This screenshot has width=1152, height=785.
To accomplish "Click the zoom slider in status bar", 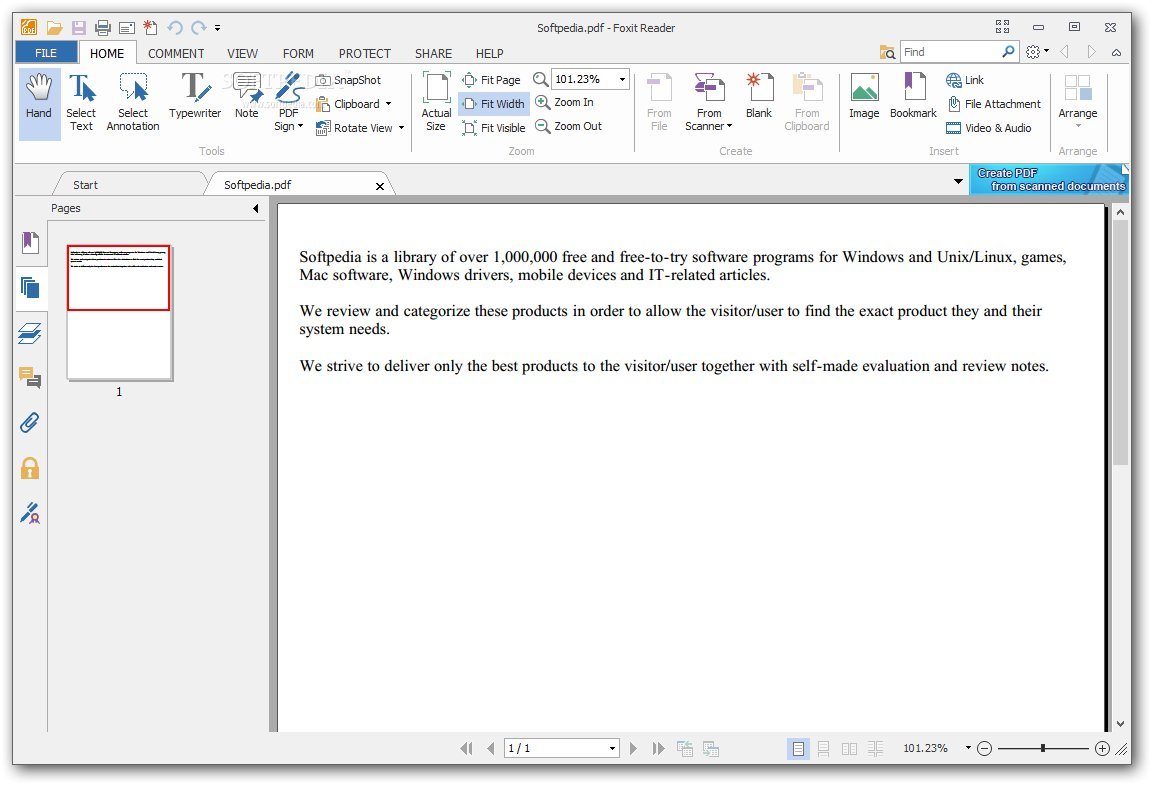I will [x=1043, y=748].
